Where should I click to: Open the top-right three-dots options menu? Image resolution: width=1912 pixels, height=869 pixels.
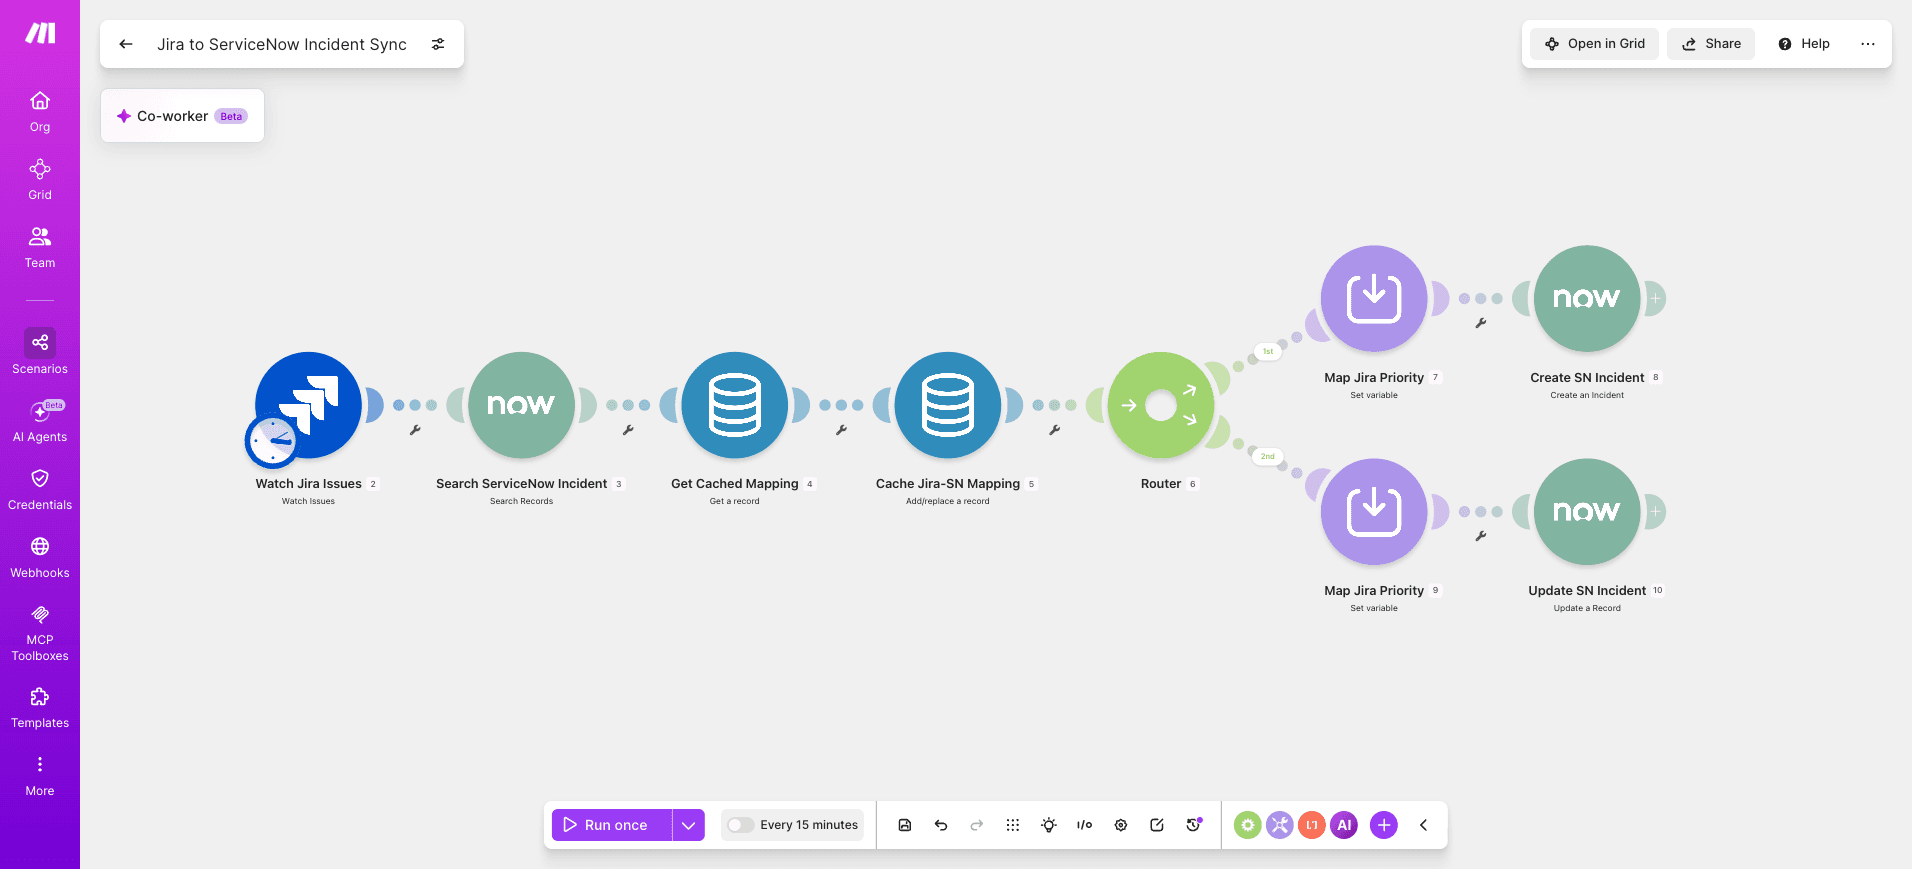1868,44
